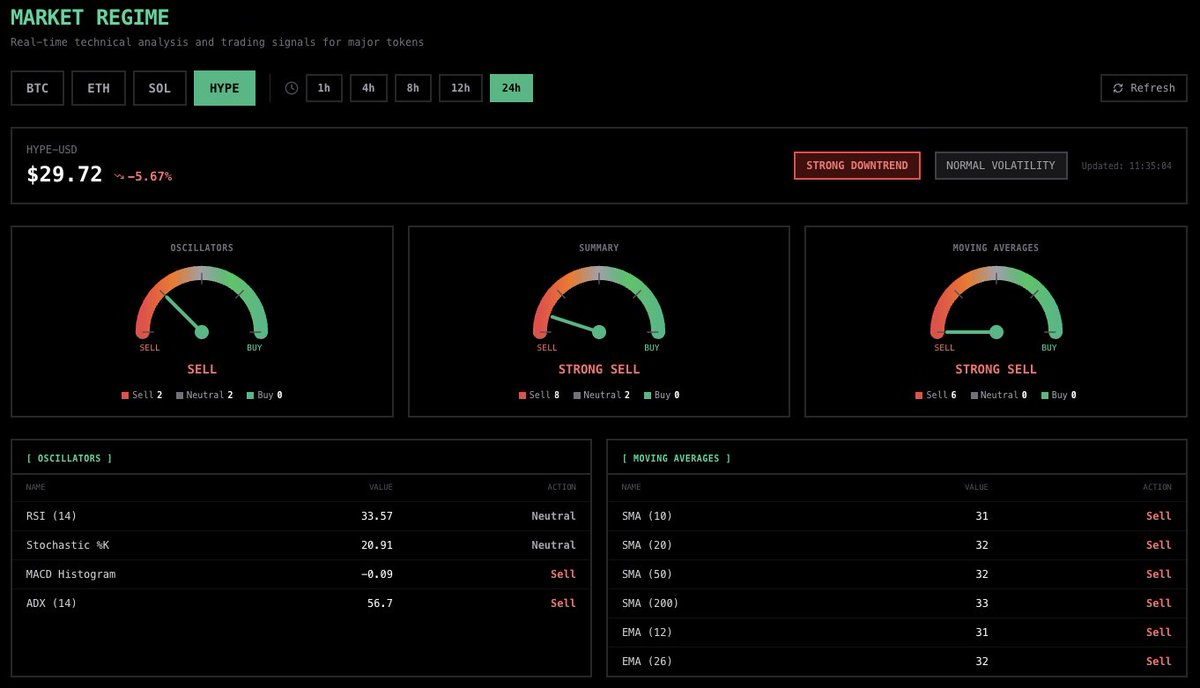Click the SMA (20) row name
This screenshot has width=1200, height=688.
click(647, 545)
